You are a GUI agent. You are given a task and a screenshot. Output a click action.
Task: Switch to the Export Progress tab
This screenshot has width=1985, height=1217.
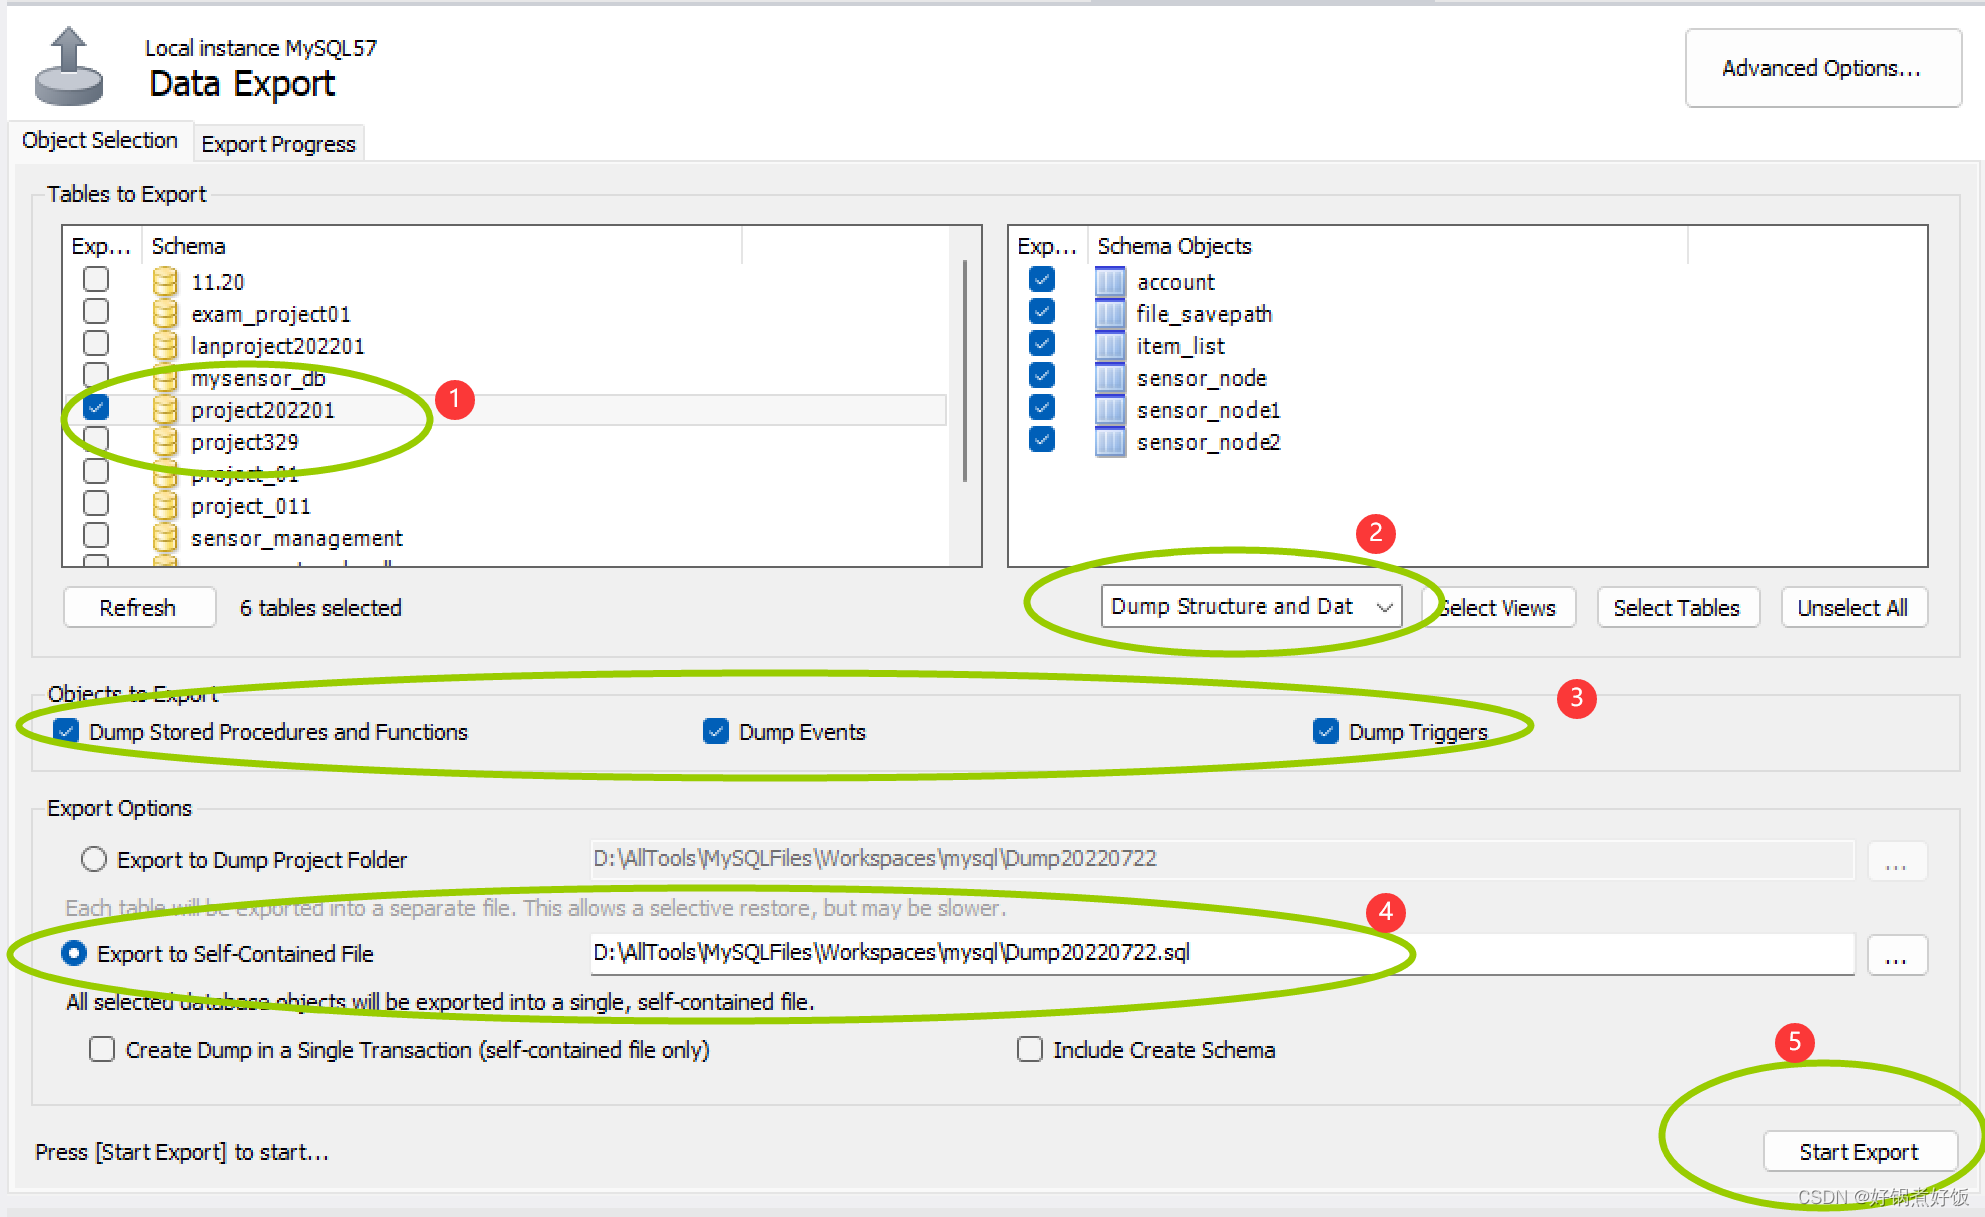coord(278,144)
